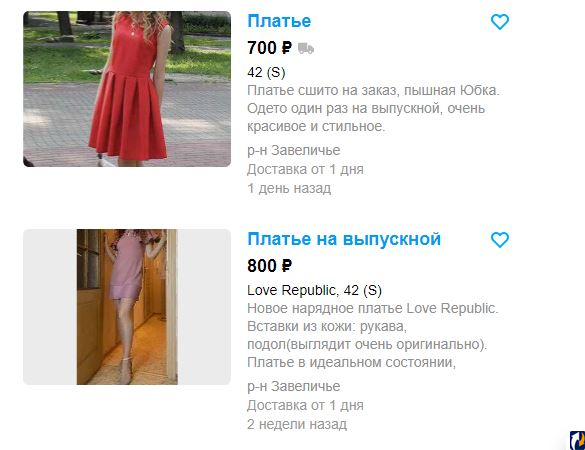Click р-н Завеличье under the red dress listing

(294, 150)
